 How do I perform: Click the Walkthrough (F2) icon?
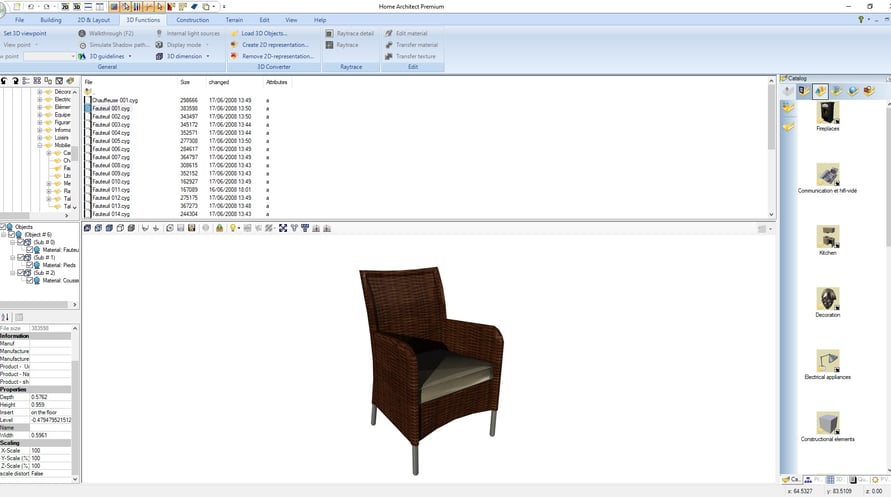[x=82, y=34]
